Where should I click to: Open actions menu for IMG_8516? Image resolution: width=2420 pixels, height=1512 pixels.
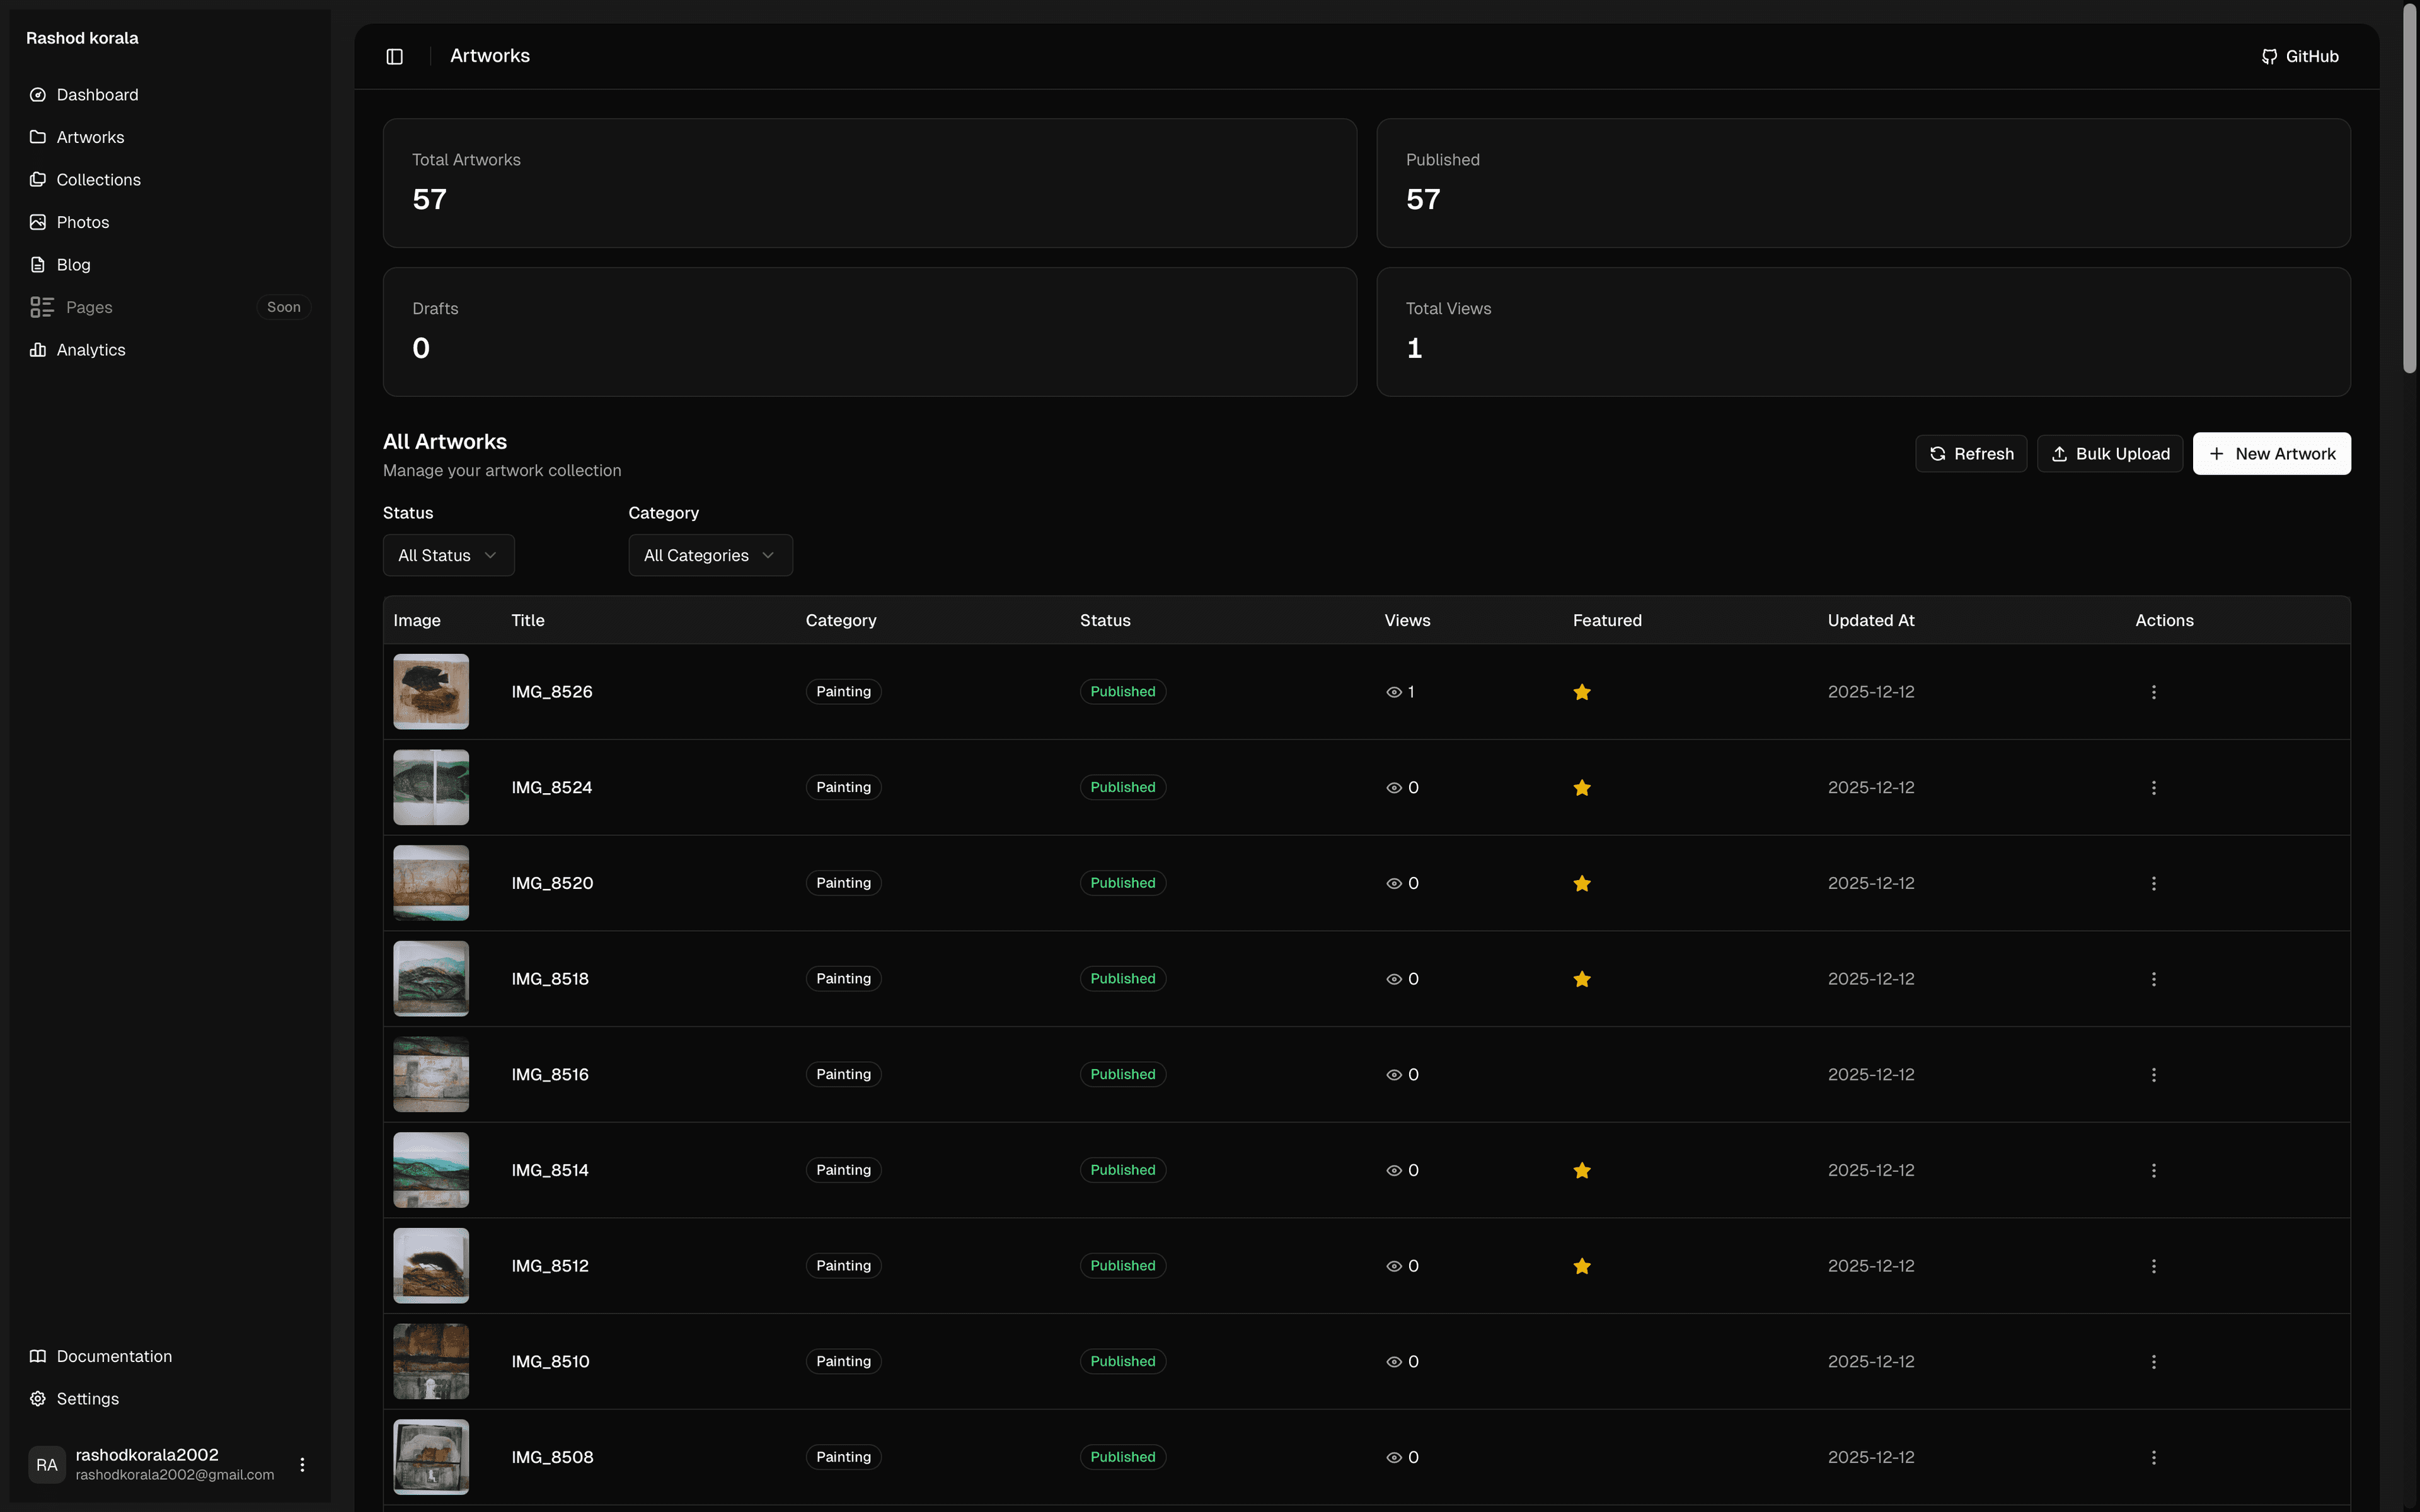pos(2153,1075)
